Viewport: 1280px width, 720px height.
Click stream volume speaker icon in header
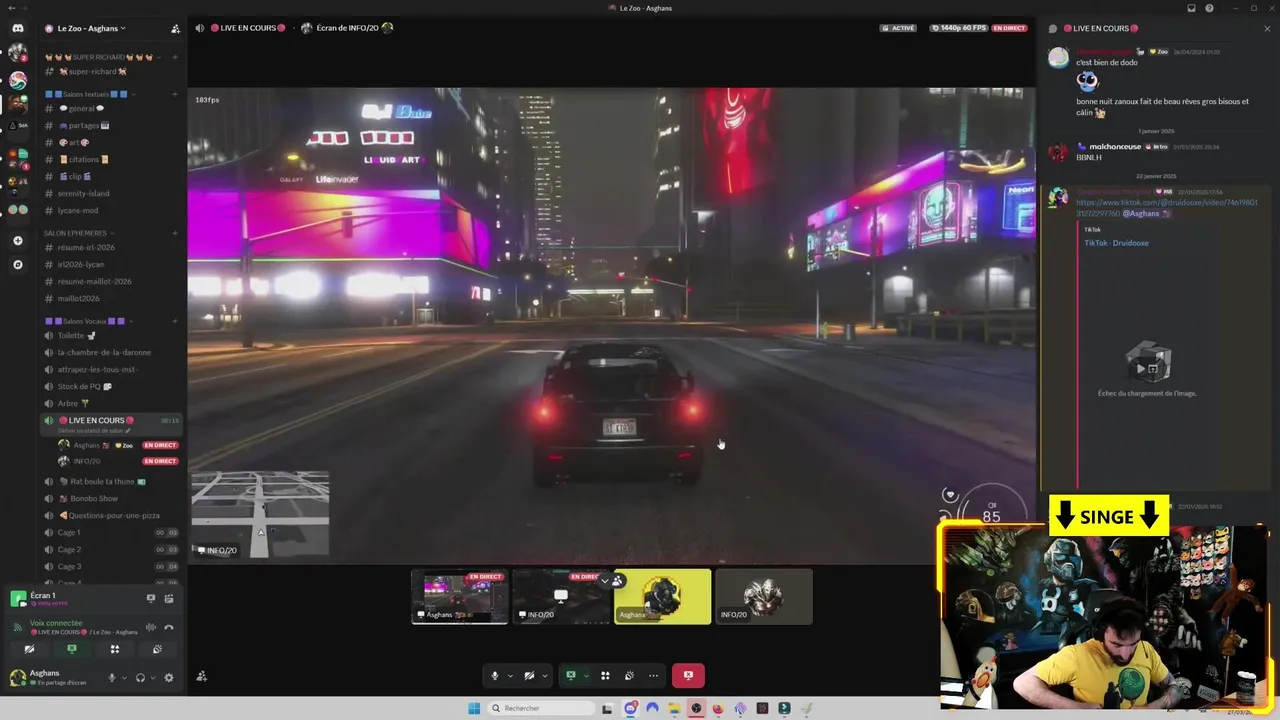tap(200, 28)
